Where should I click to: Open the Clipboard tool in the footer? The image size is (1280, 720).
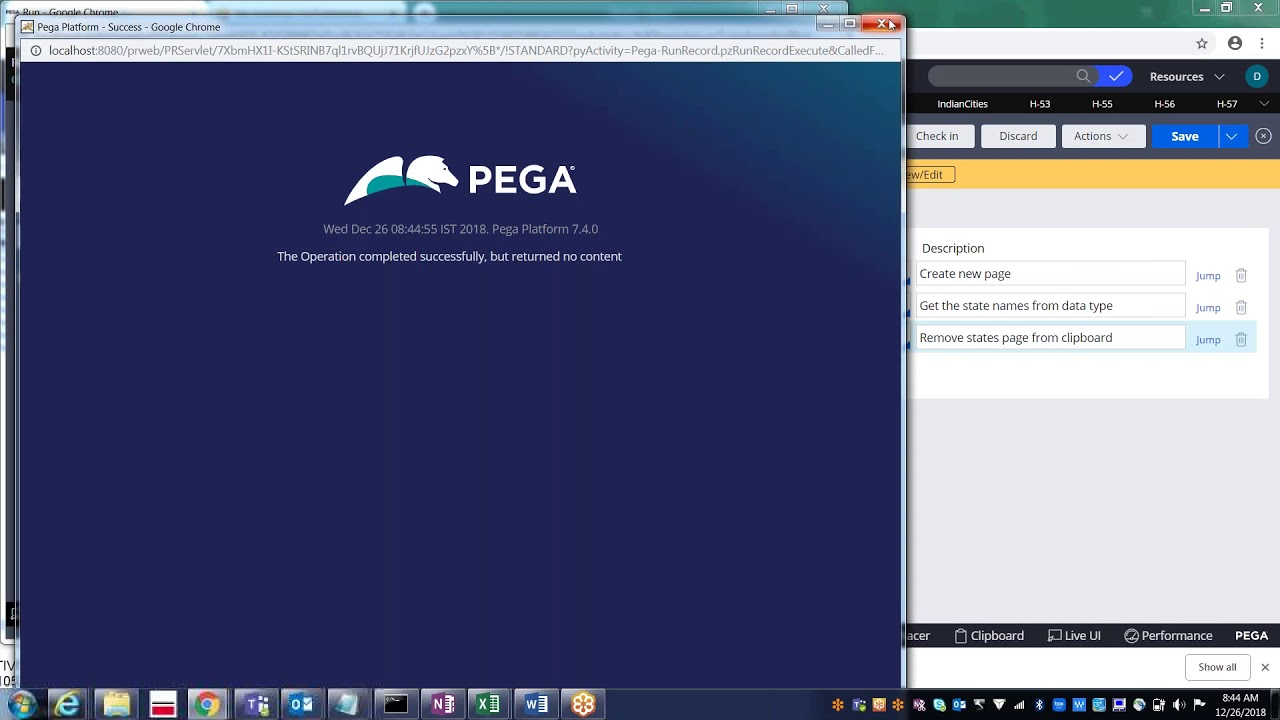point(989,636)
